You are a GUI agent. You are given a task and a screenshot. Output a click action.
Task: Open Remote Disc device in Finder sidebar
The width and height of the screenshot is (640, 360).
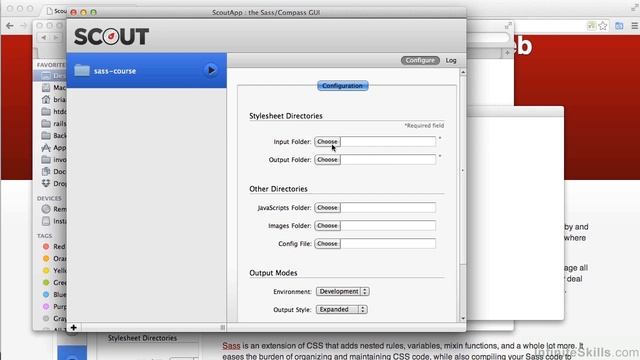pos(53,209)
